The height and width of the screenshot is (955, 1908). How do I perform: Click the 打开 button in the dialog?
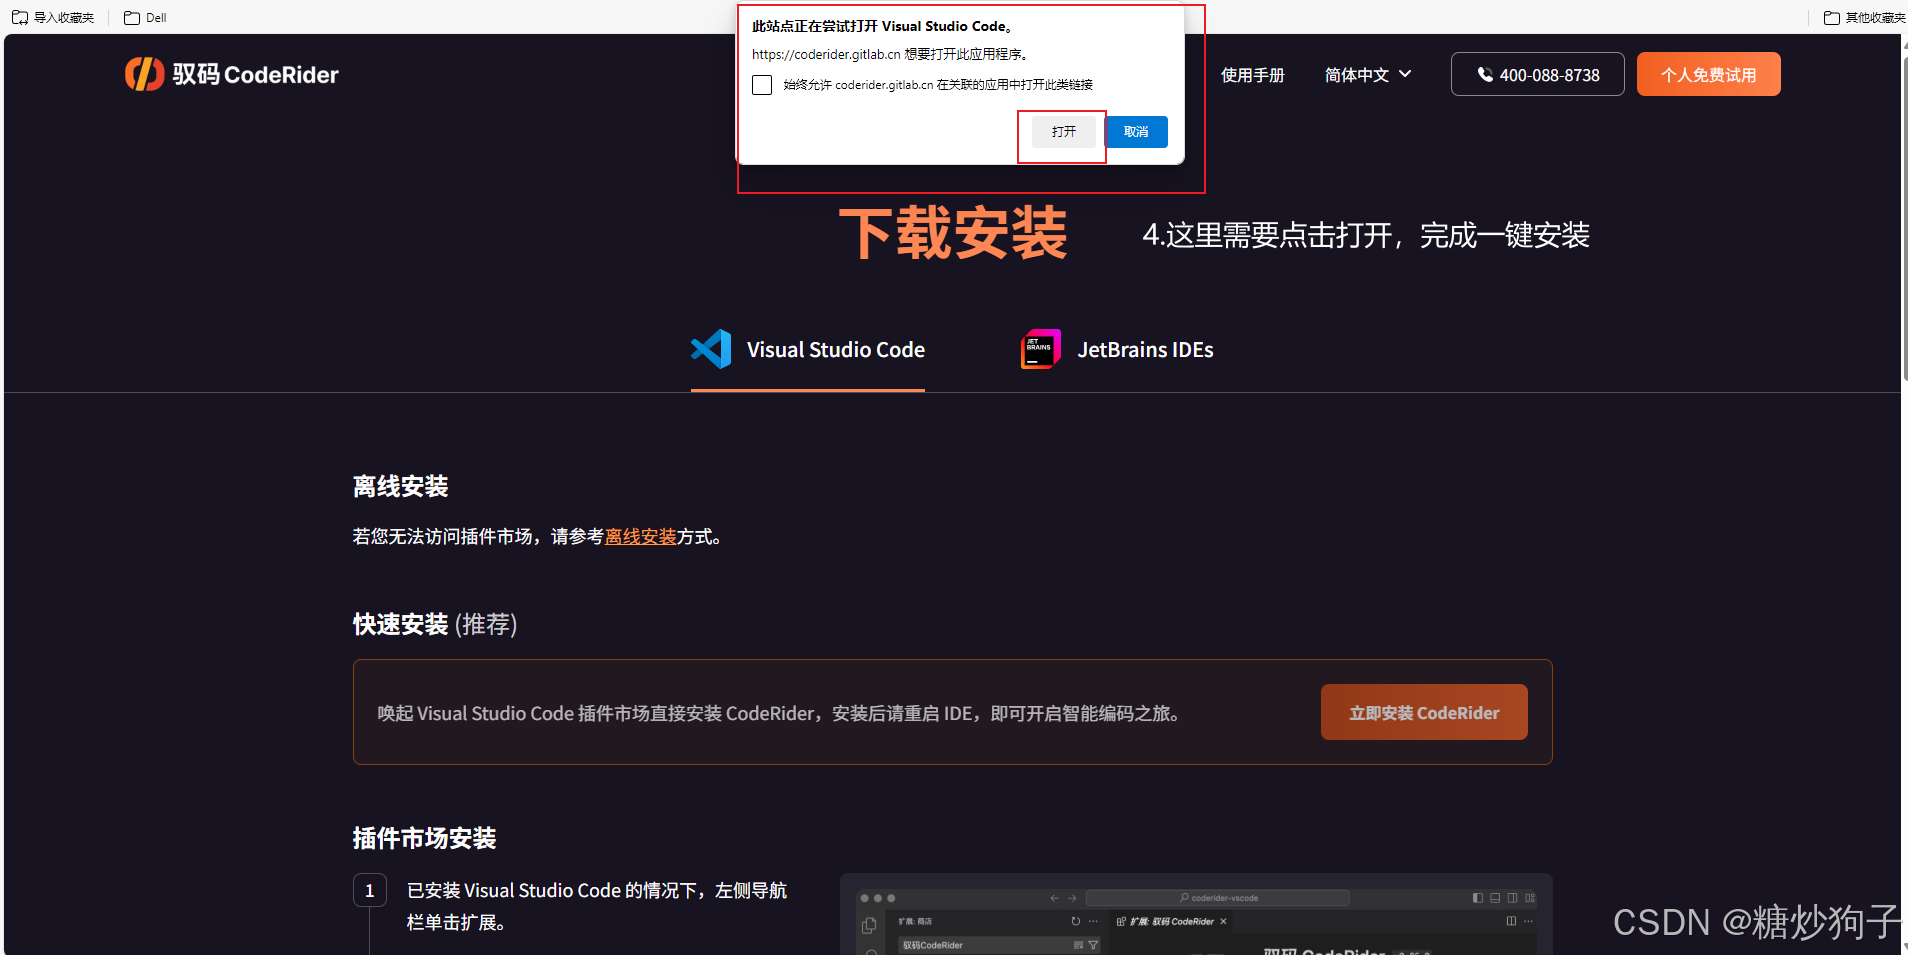(x=1063, y=131)
